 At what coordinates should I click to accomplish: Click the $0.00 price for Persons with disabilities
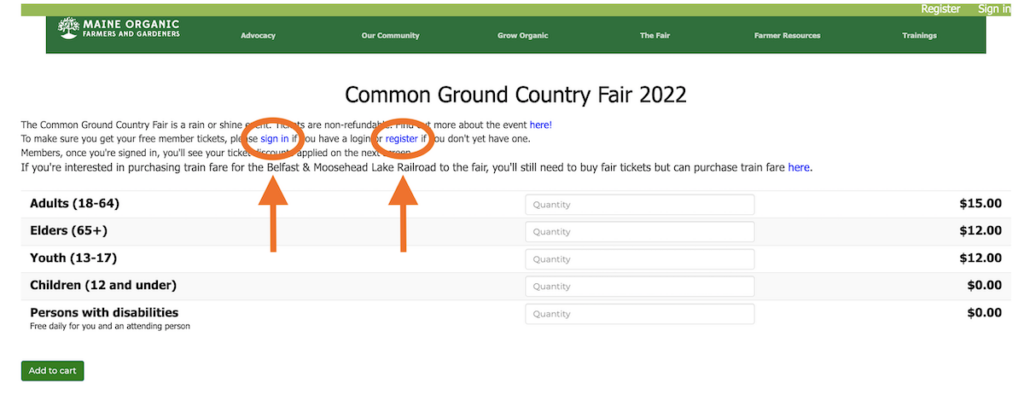click(x=984, y=313)
